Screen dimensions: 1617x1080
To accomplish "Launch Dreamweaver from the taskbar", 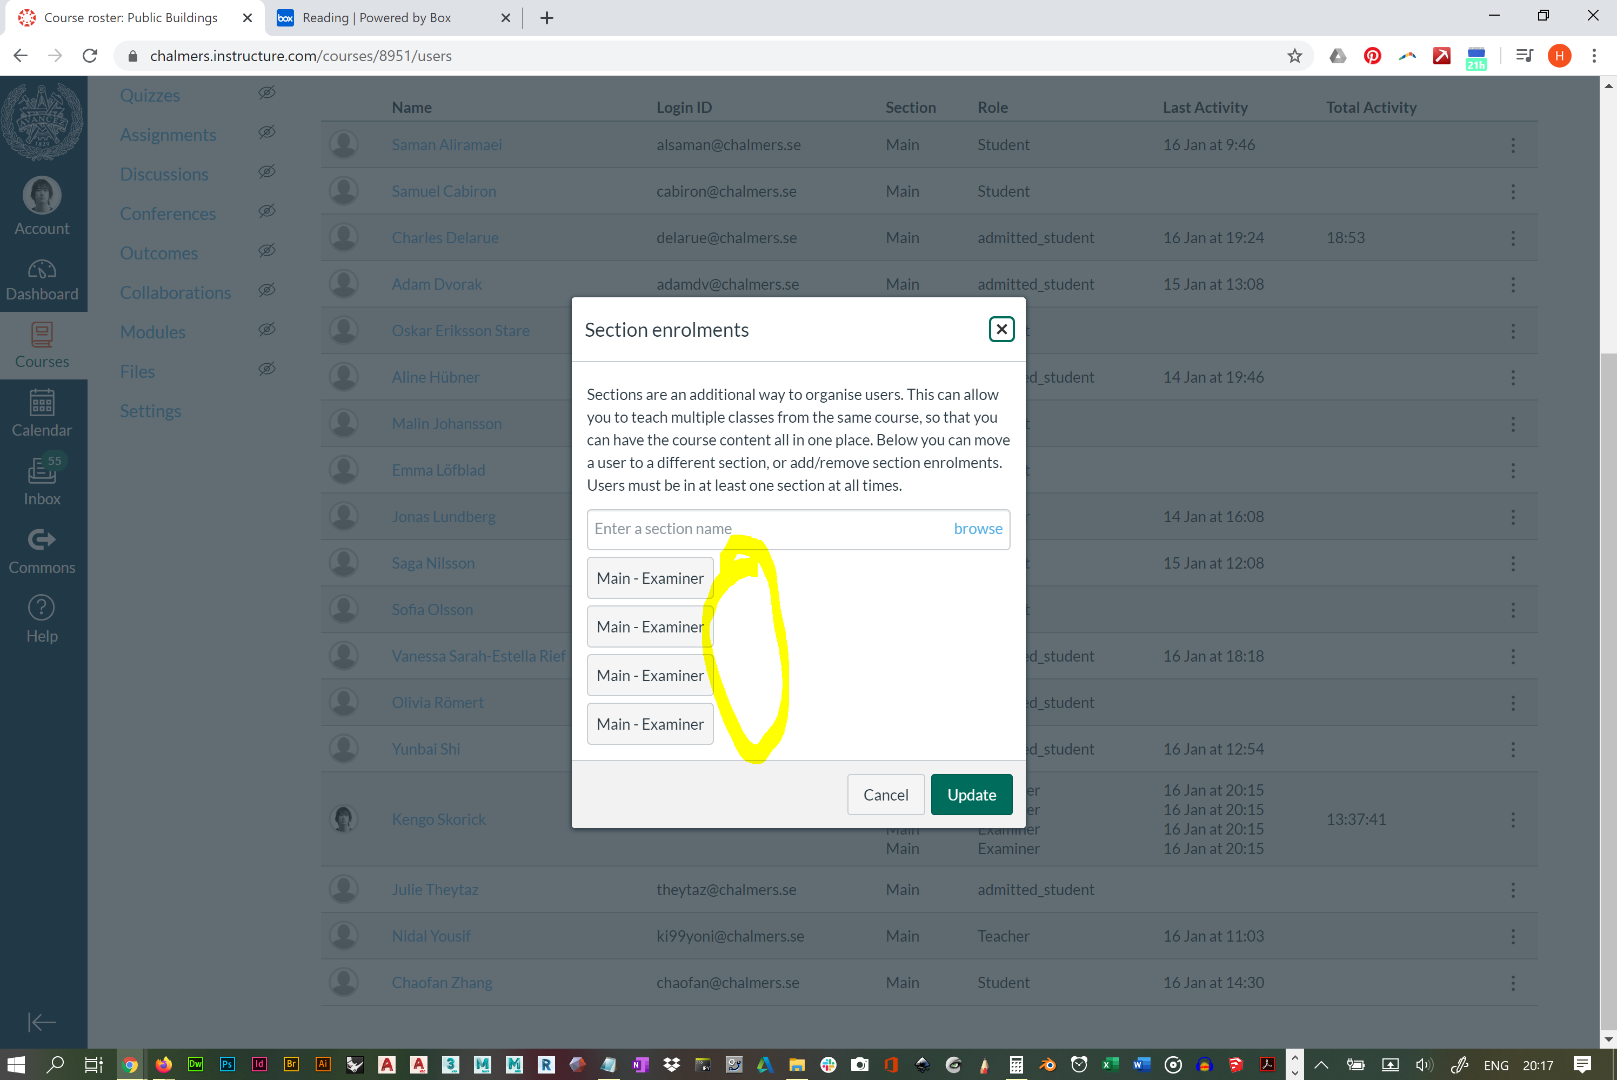I will [195, 1065].
